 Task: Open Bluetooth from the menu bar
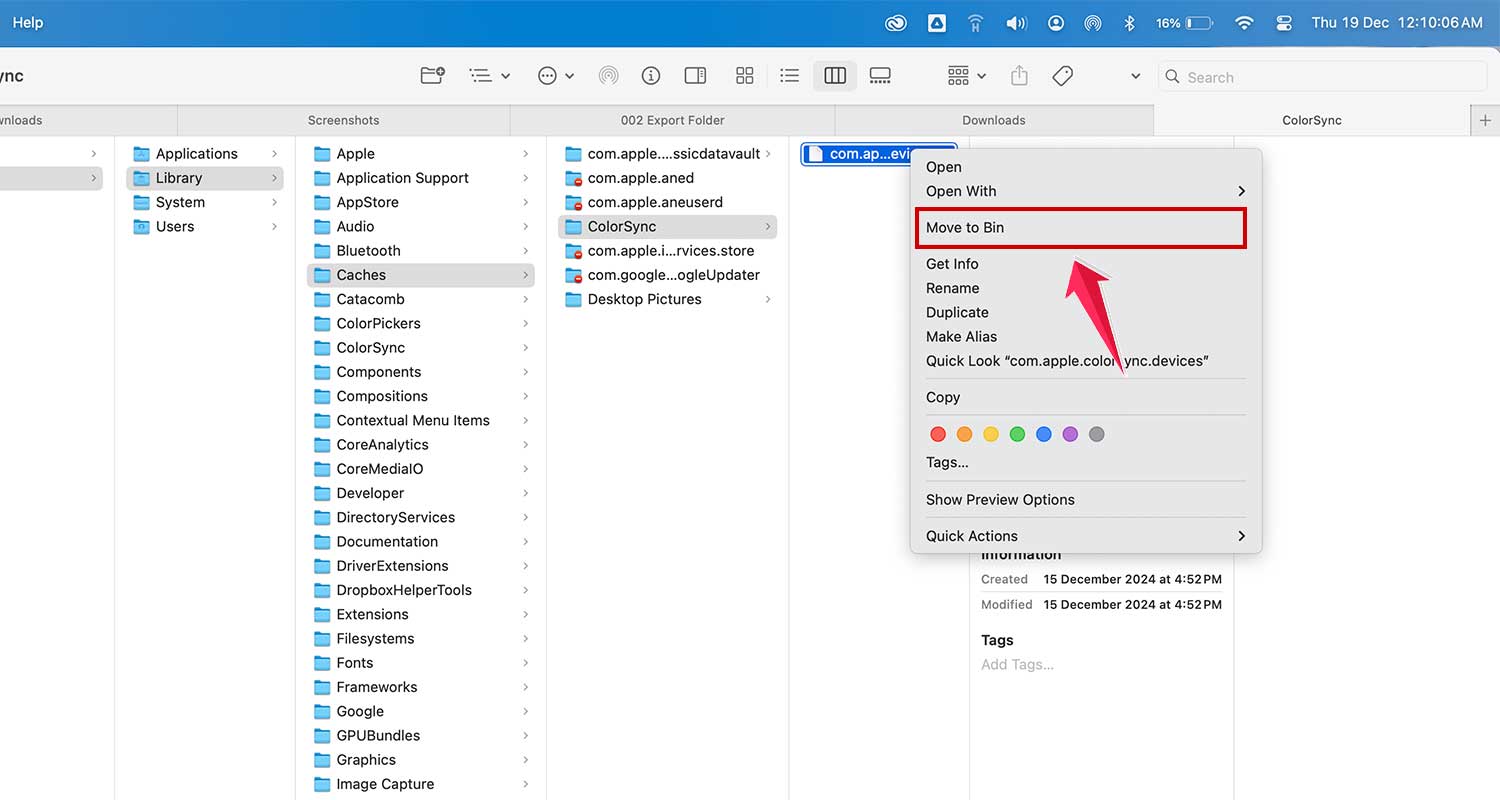[x=1129, y=22]
